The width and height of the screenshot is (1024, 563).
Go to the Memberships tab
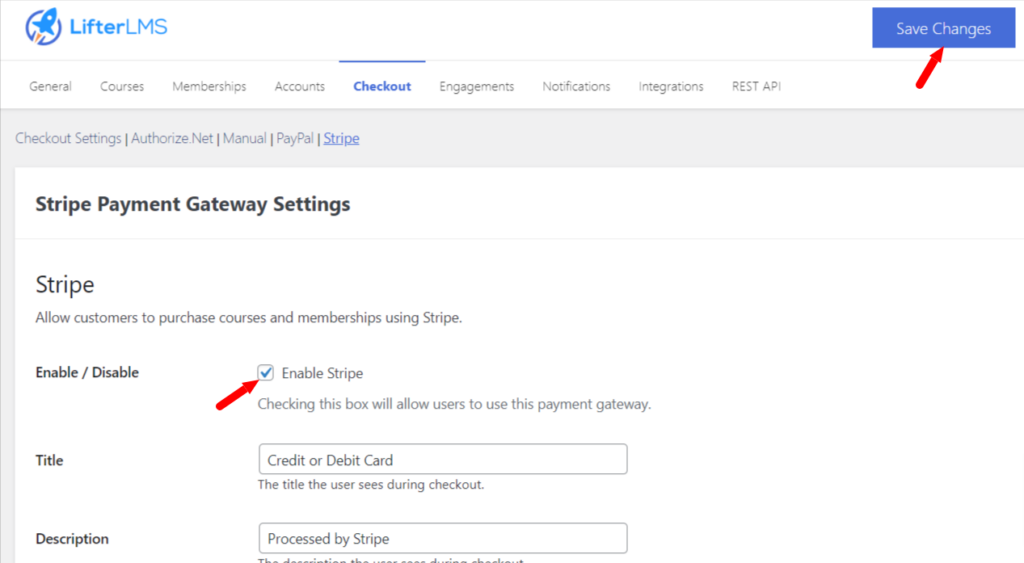(209, 86)
